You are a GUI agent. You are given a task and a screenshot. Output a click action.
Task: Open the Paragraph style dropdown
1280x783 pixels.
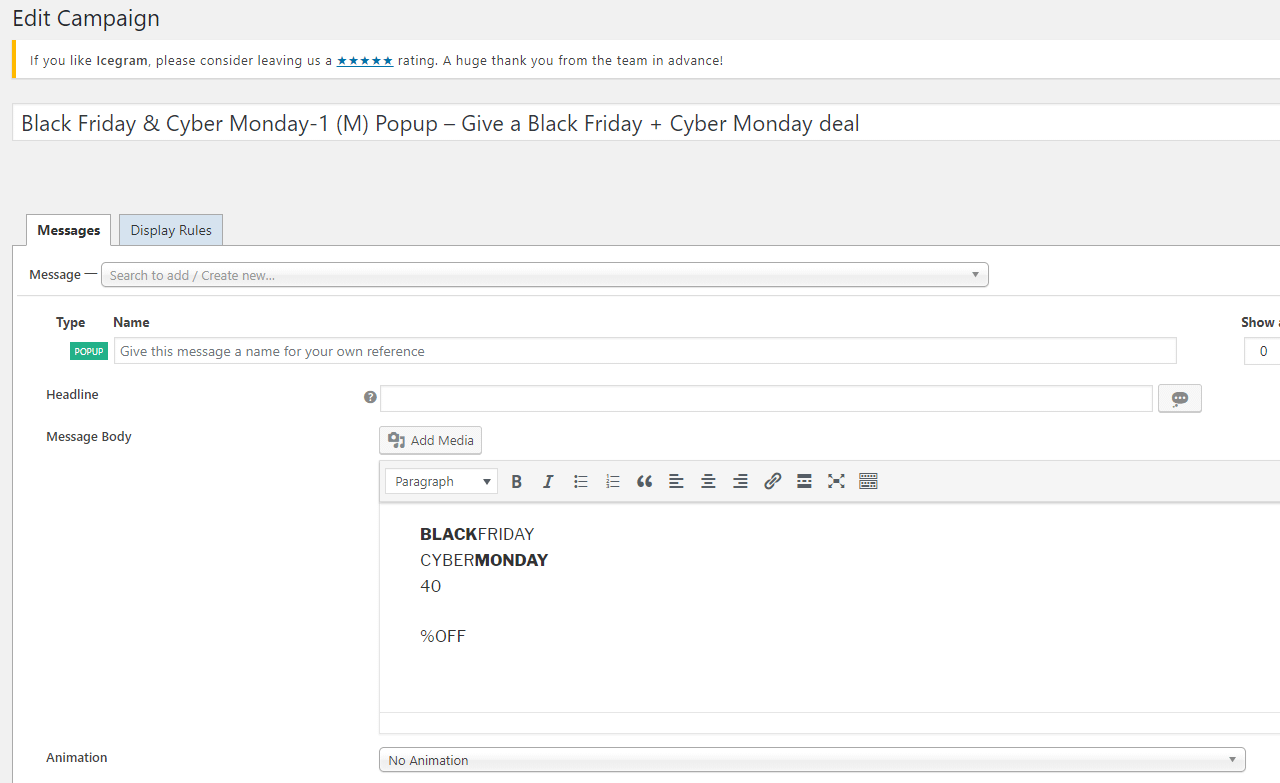[x=441, y=481]
